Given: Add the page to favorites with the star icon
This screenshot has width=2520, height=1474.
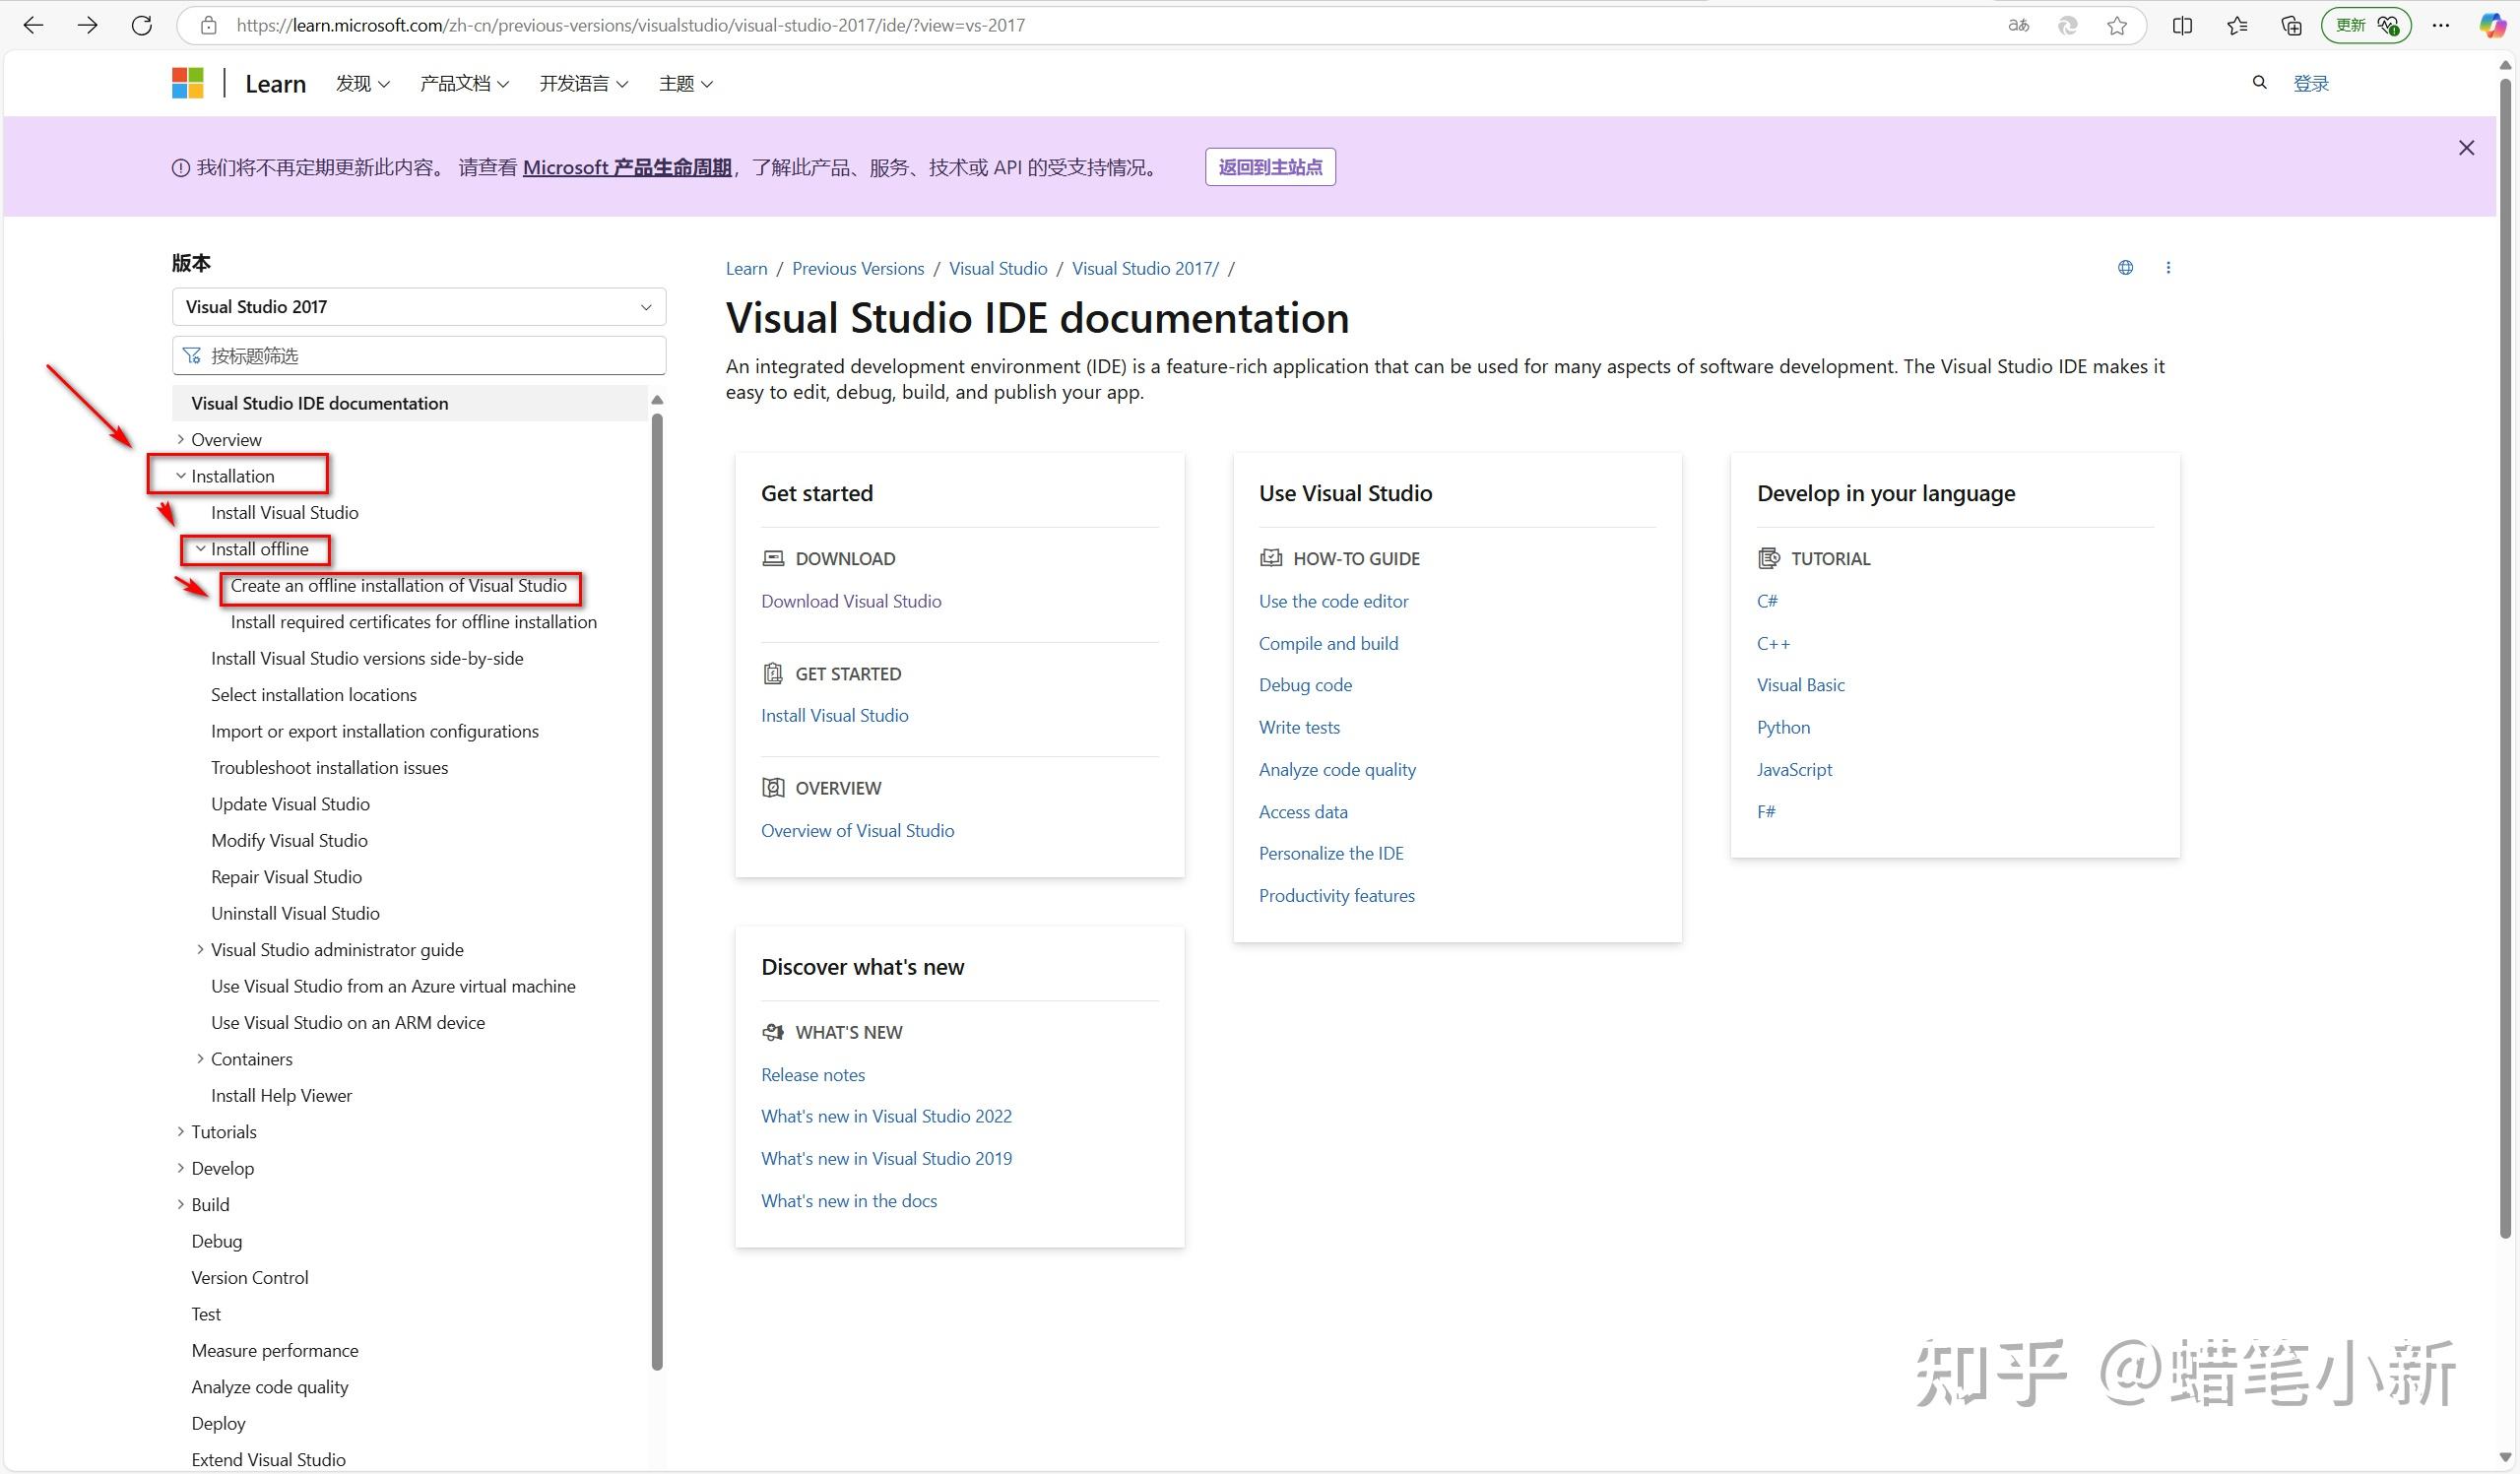Looking at the screenshot, I should click(x=2116, y=25).
